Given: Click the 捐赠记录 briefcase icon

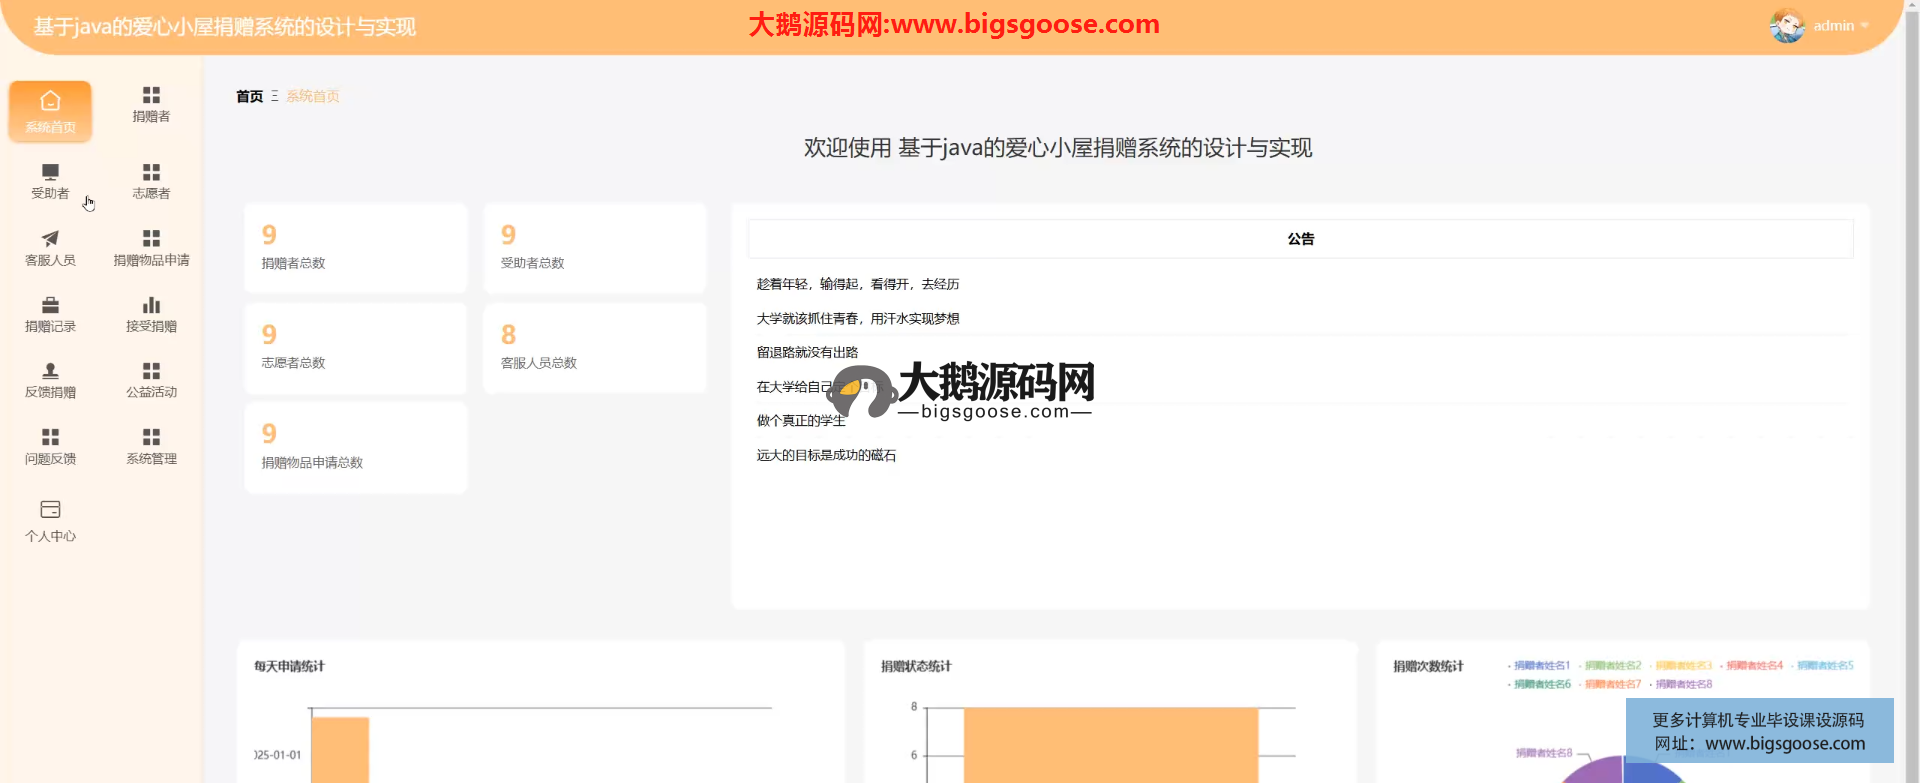Looking at the screenshot, I should click(50, 305).
